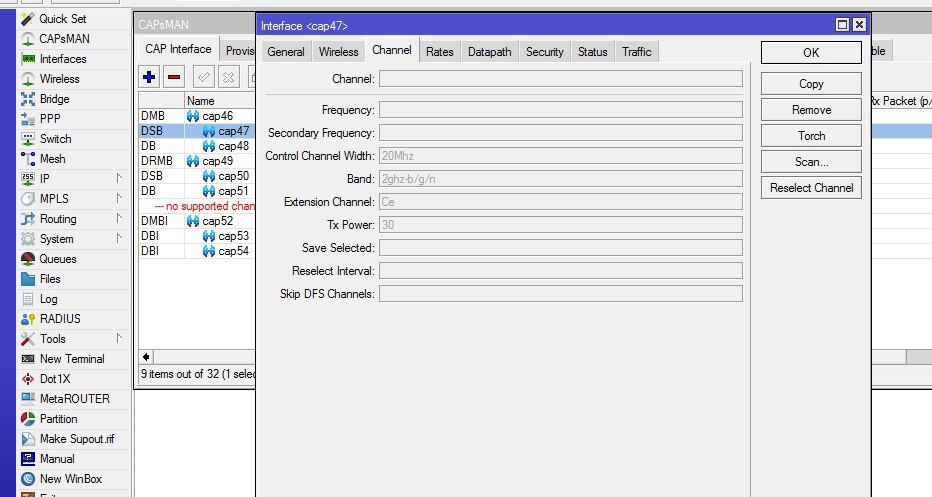Screen dimensions: 932x497
Task: Switch to the Datapath tab
Action: coord(490,52)
